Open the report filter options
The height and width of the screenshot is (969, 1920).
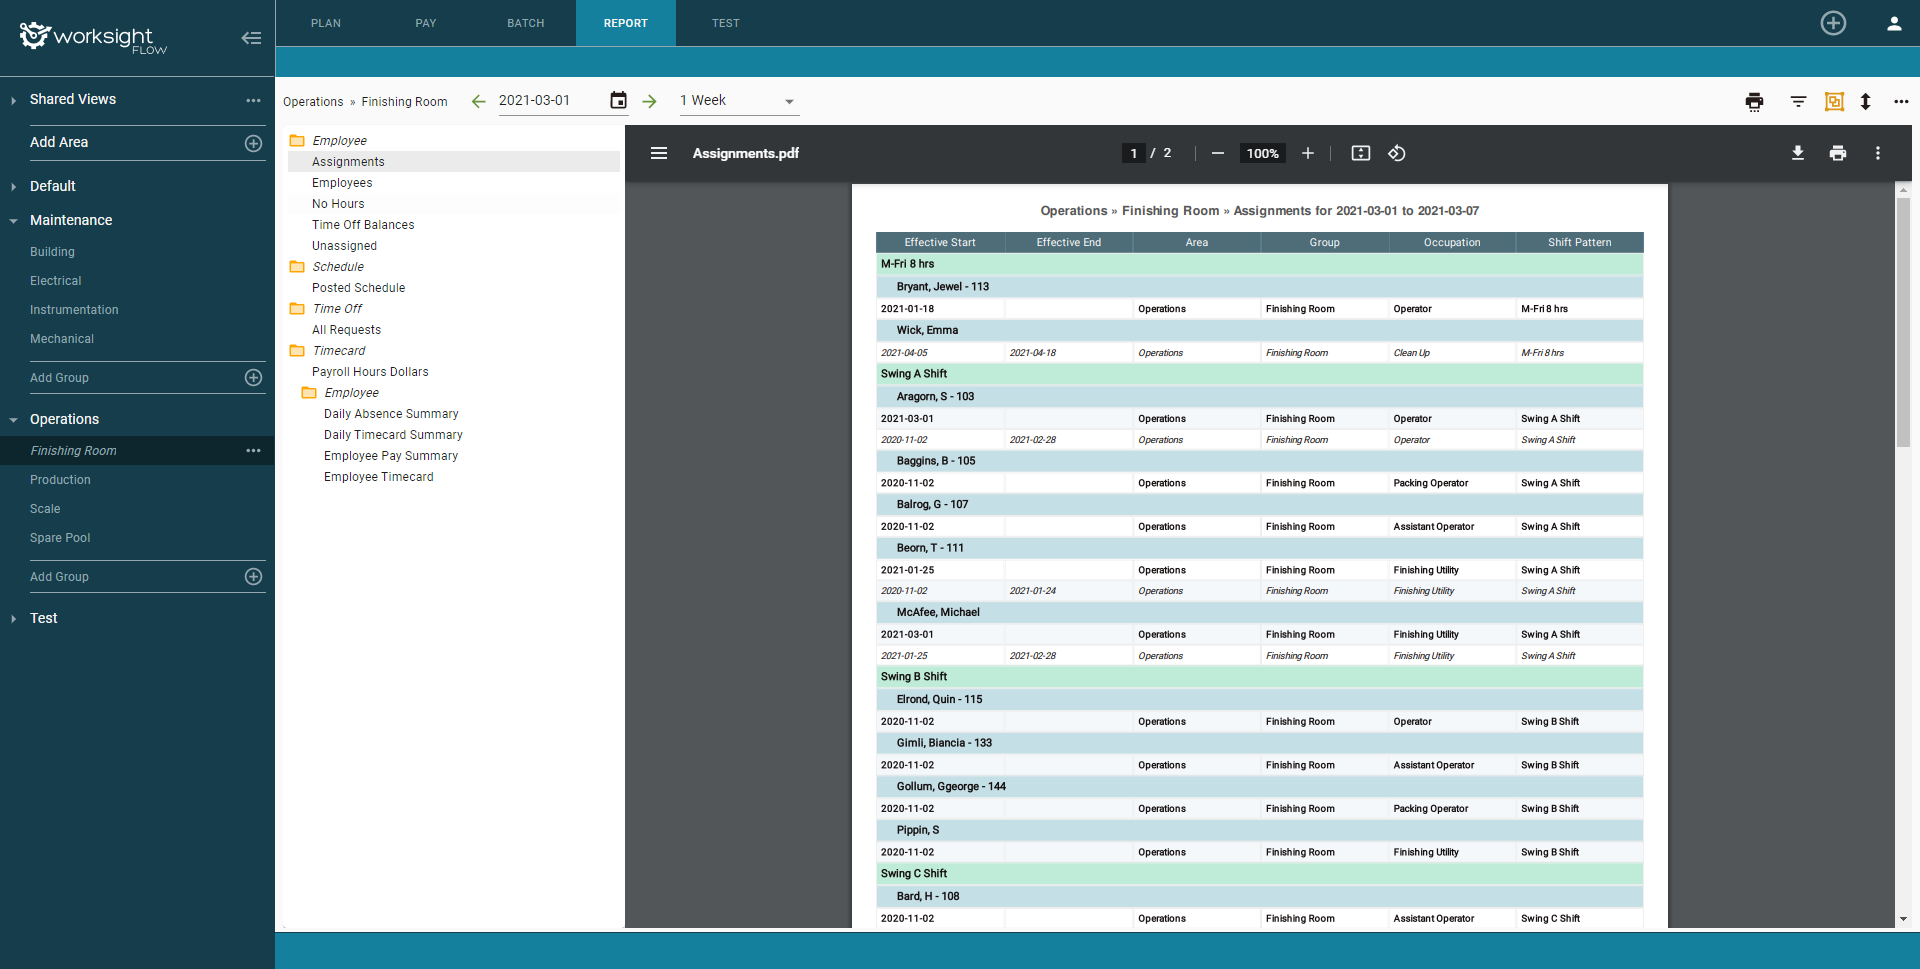(1797, 101)
